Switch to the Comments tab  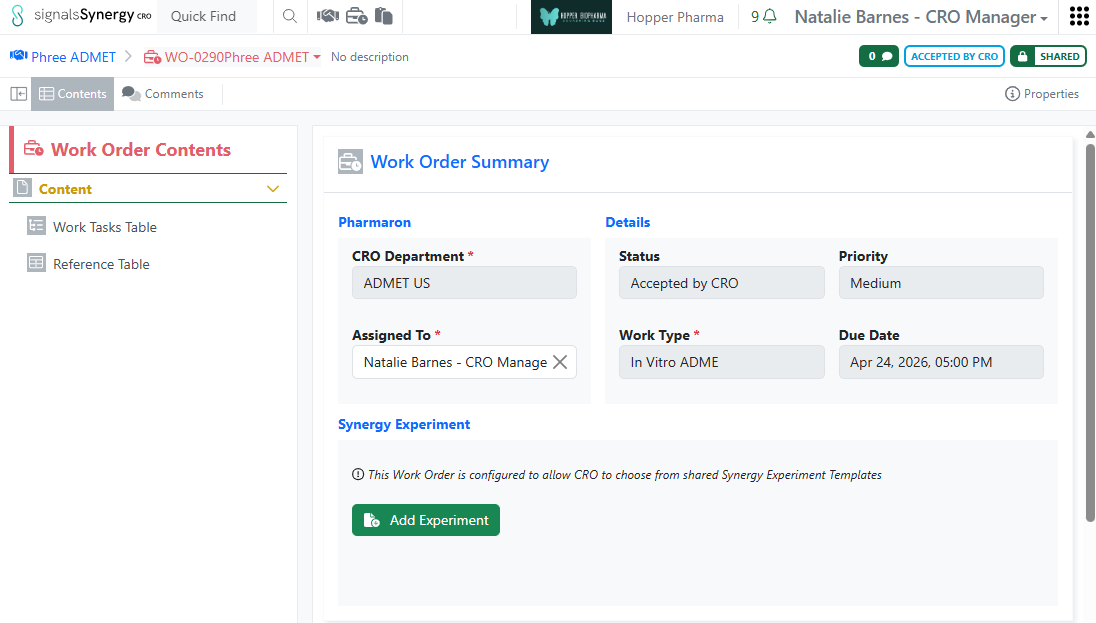point(163,94)
